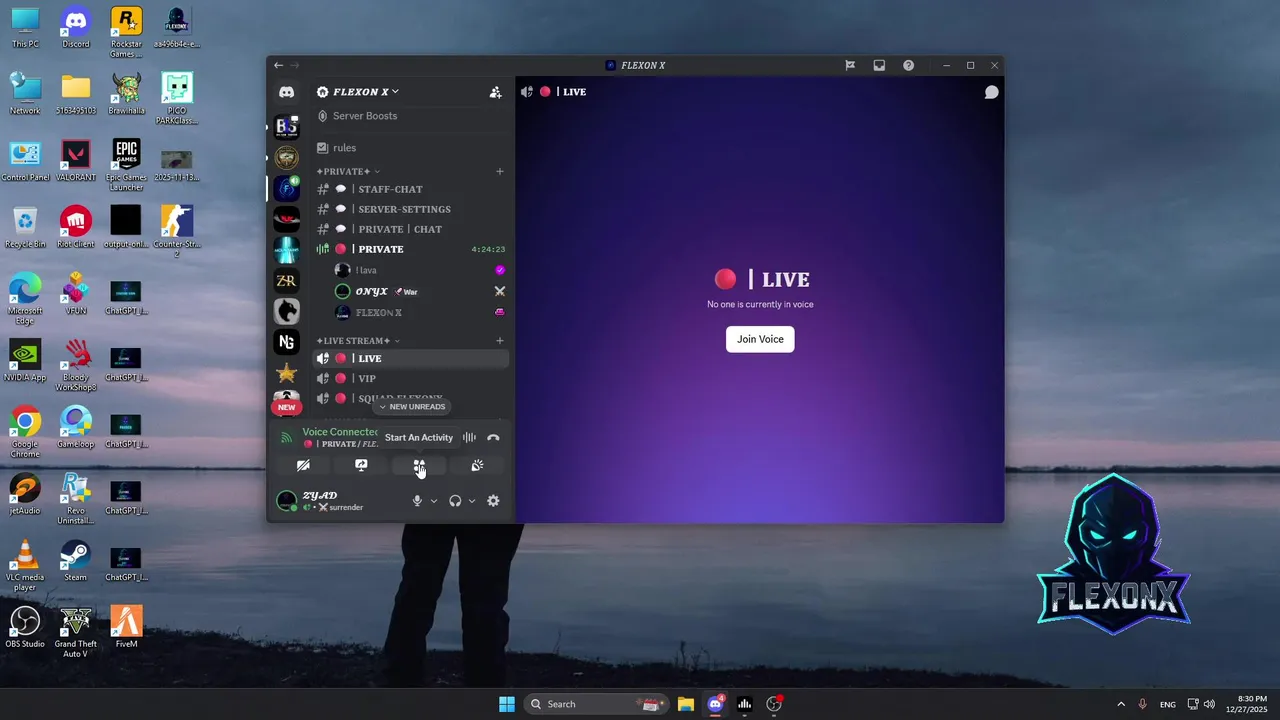Select the Brawlhalla desktop shortcut

pyautogui.click(x=126, y=94)
